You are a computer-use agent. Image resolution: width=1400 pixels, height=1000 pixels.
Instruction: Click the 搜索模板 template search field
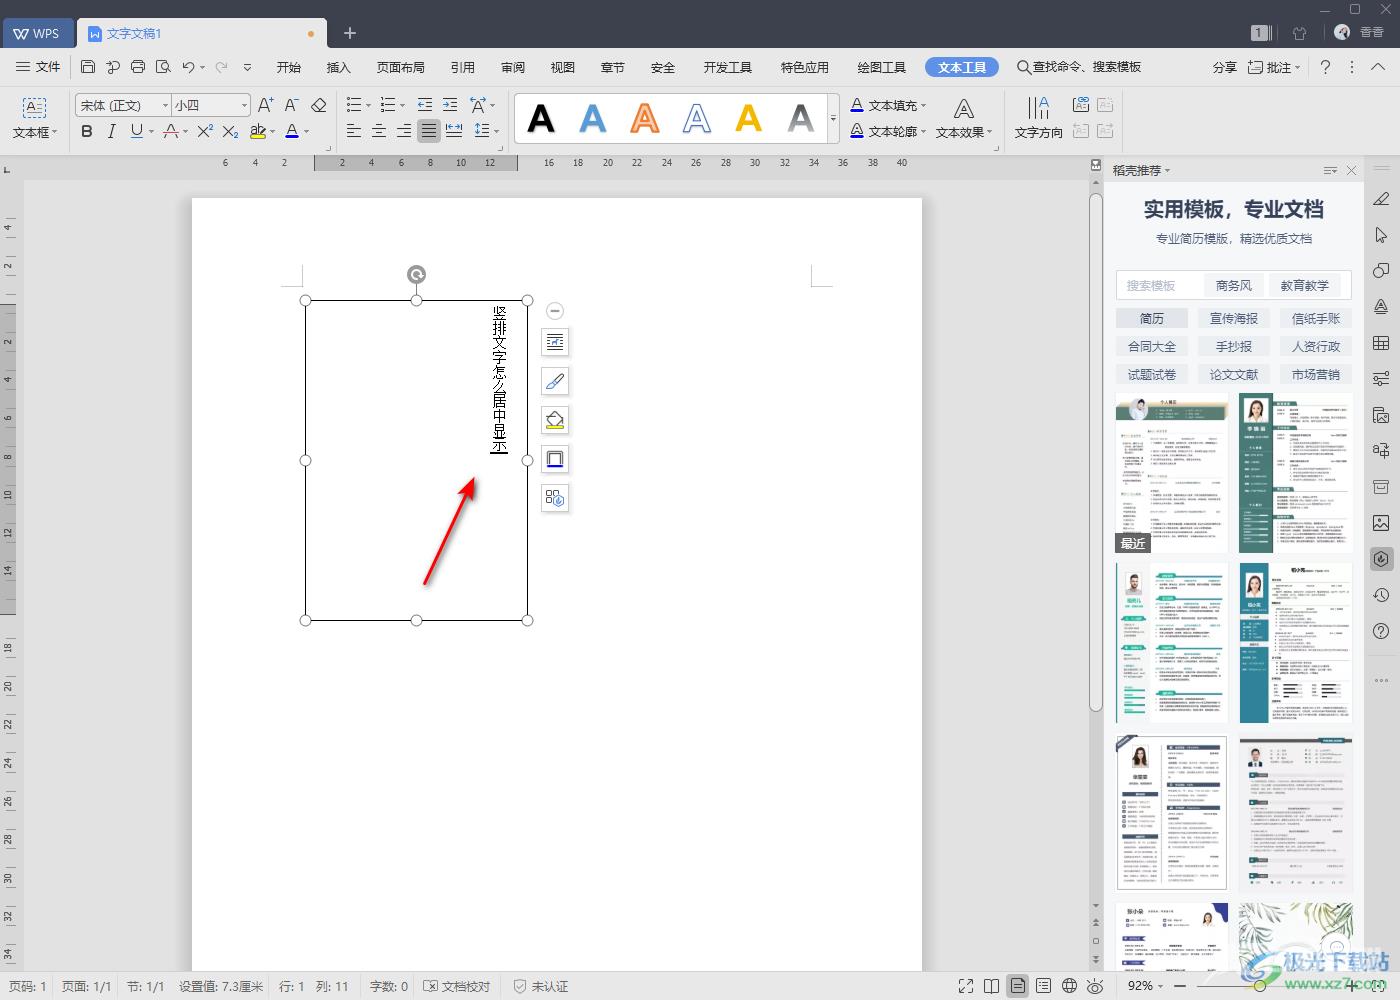click(1158, 285)
